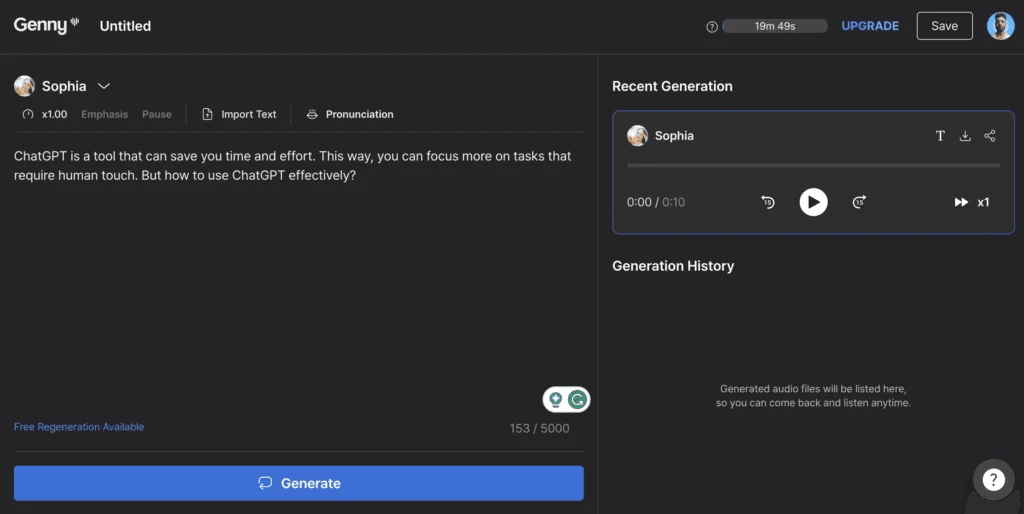Play the generated audio
The width and height of the screenshot is (1024, 514).
814,202
